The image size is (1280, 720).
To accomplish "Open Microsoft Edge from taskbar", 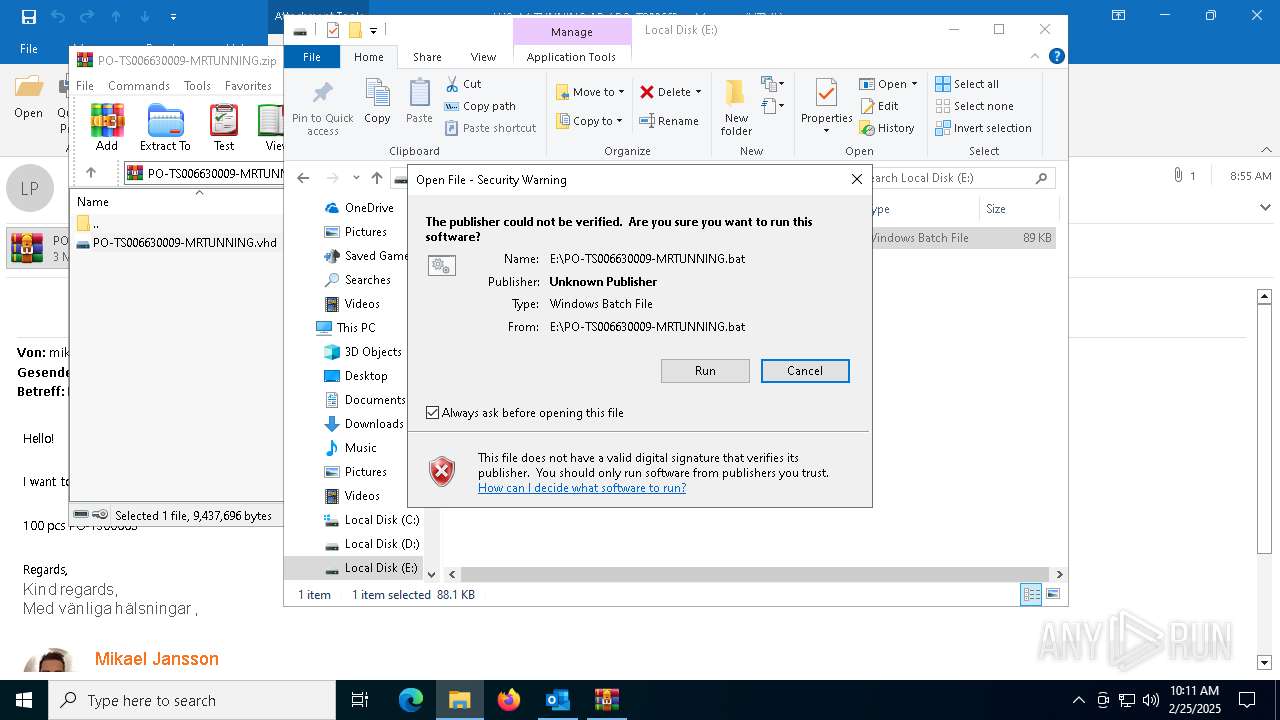I will click(x=411, y=700).
